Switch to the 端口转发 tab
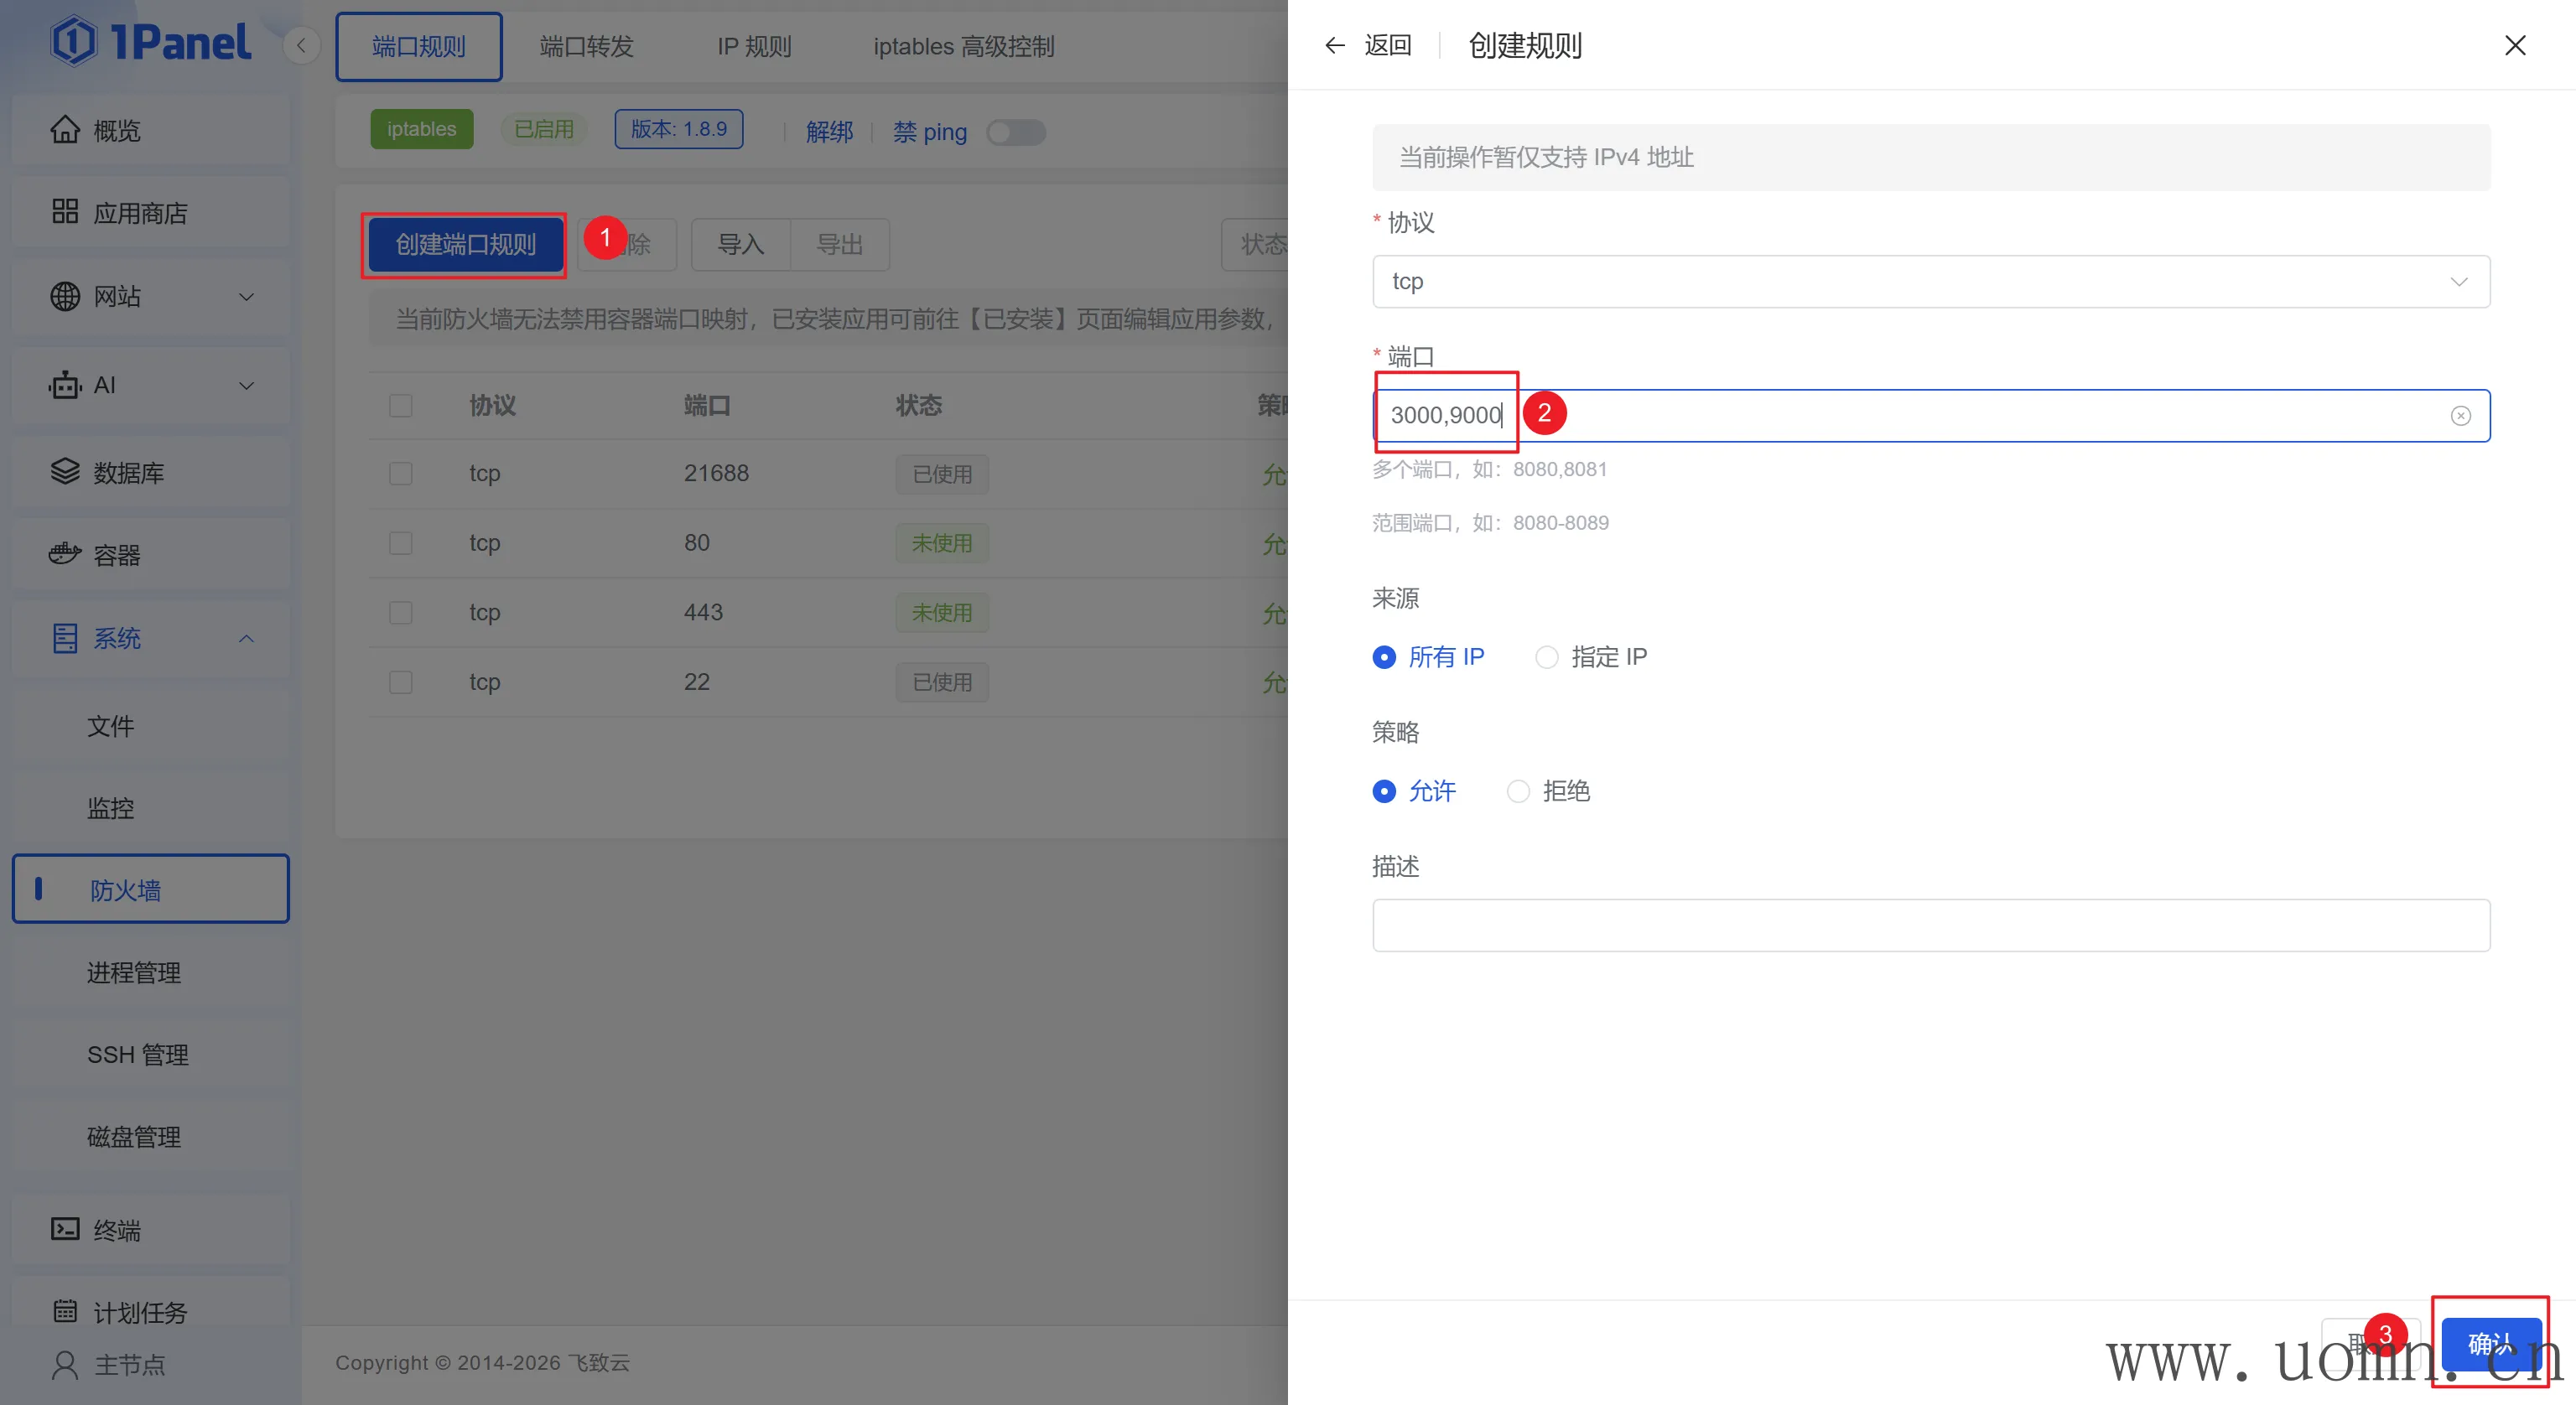Screen dimensions: 2576x1405 tap(586, 47)
